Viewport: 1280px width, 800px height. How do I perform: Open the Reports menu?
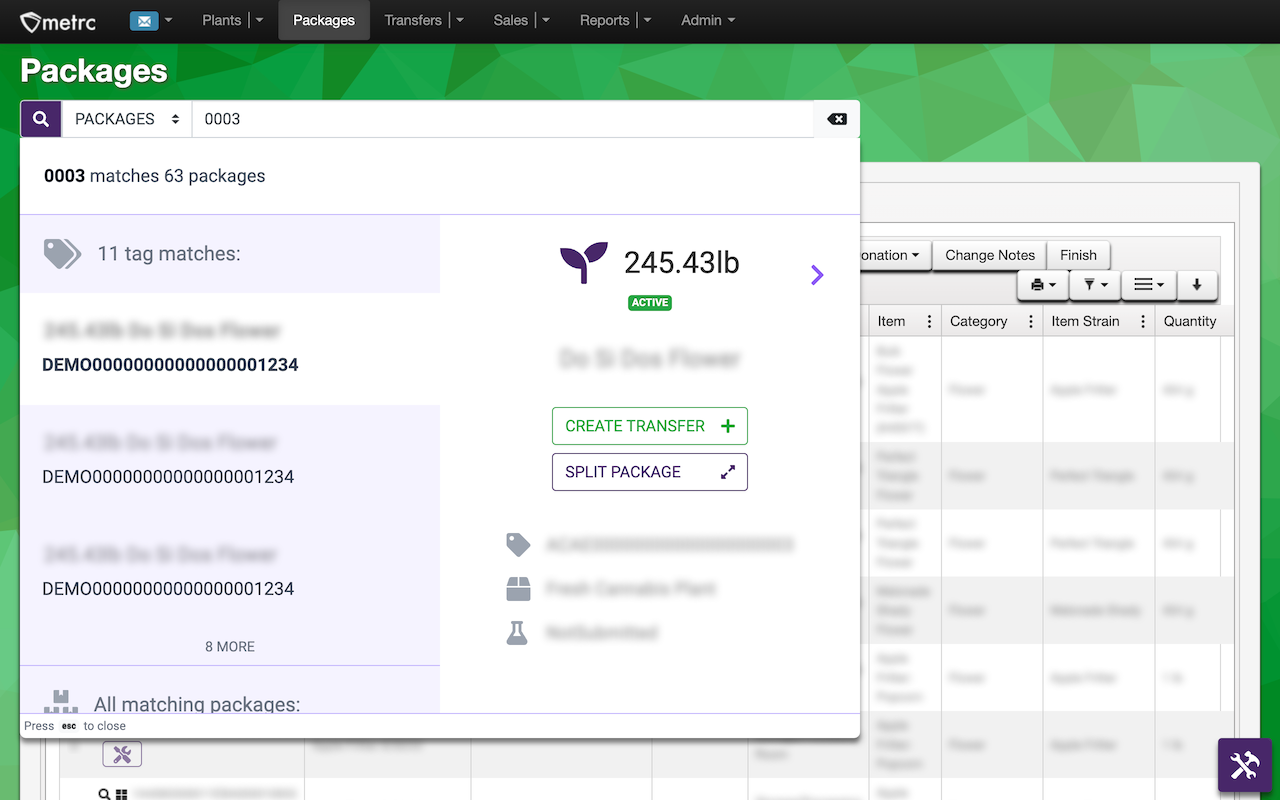[x=615, y=20]
